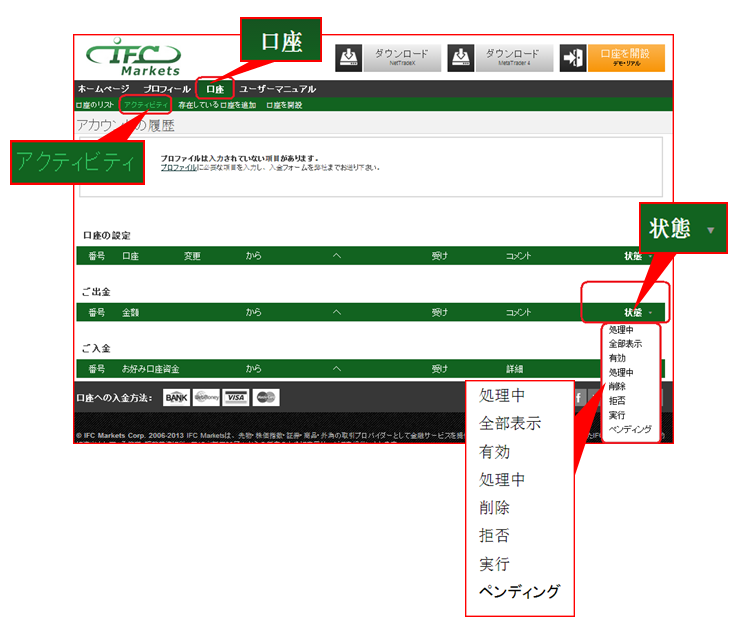Select the BANK payment method icon

point(176,397)
